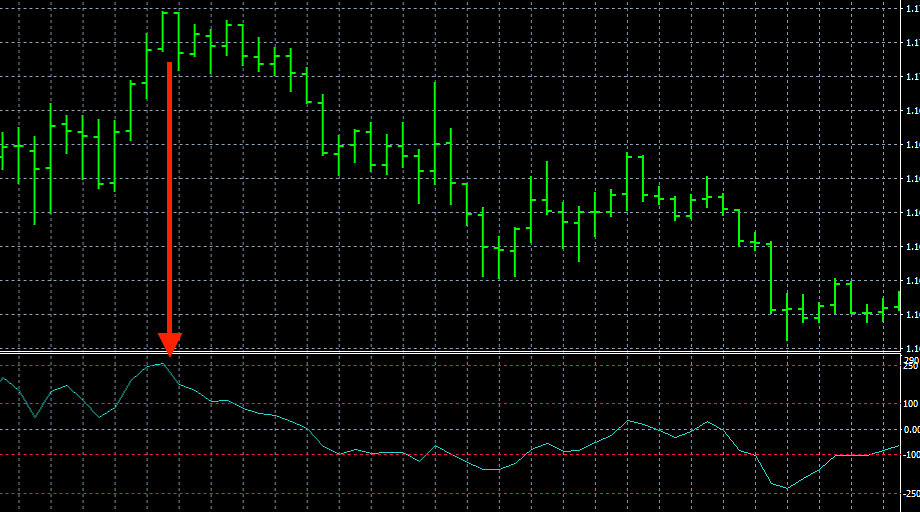Select the red dashed -100 level line
The image size is (920, 512).
(x=449, y=455)
